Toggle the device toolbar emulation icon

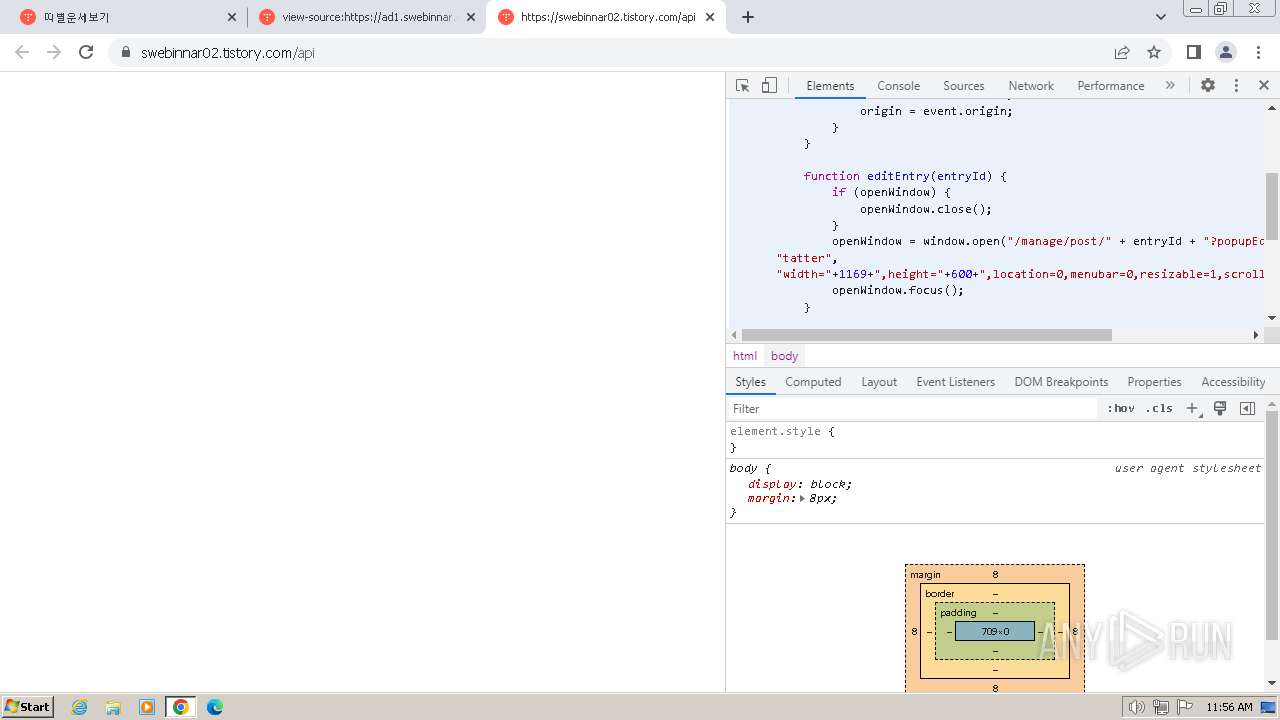point(769,86)
